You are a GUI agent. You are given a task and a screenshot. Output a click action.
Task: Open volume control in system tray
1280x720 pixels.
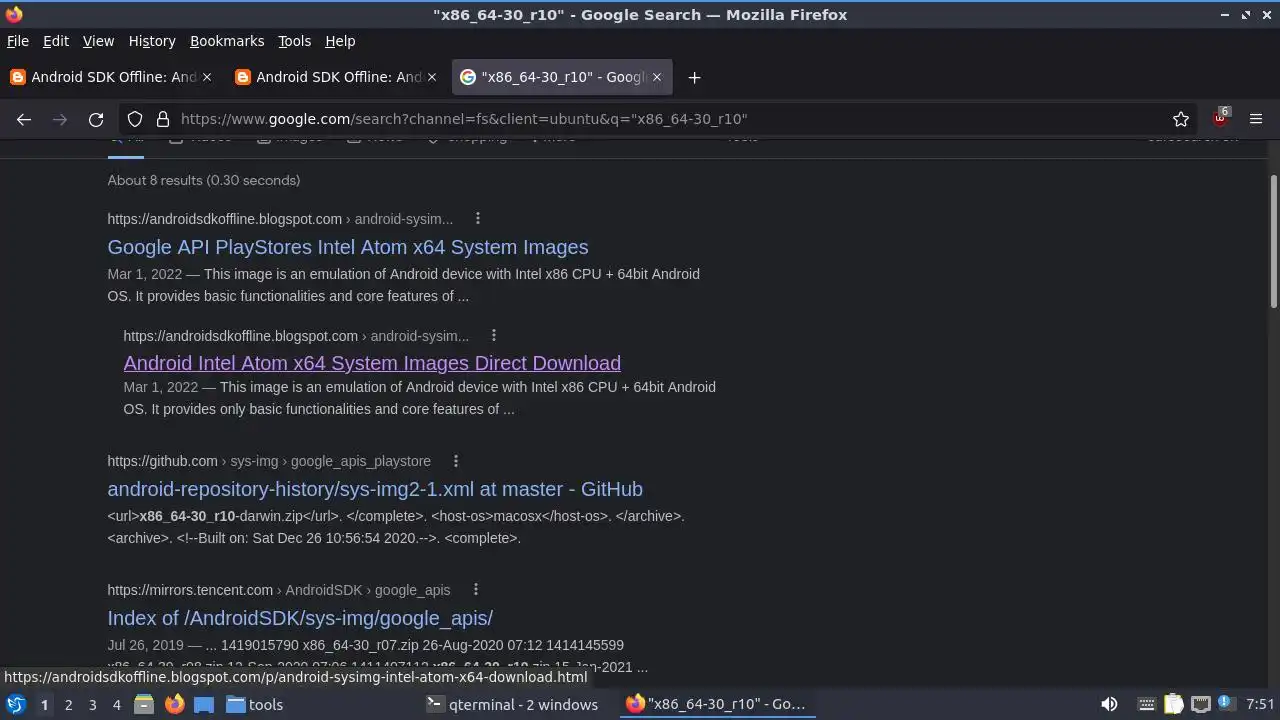coord(1109,705)
